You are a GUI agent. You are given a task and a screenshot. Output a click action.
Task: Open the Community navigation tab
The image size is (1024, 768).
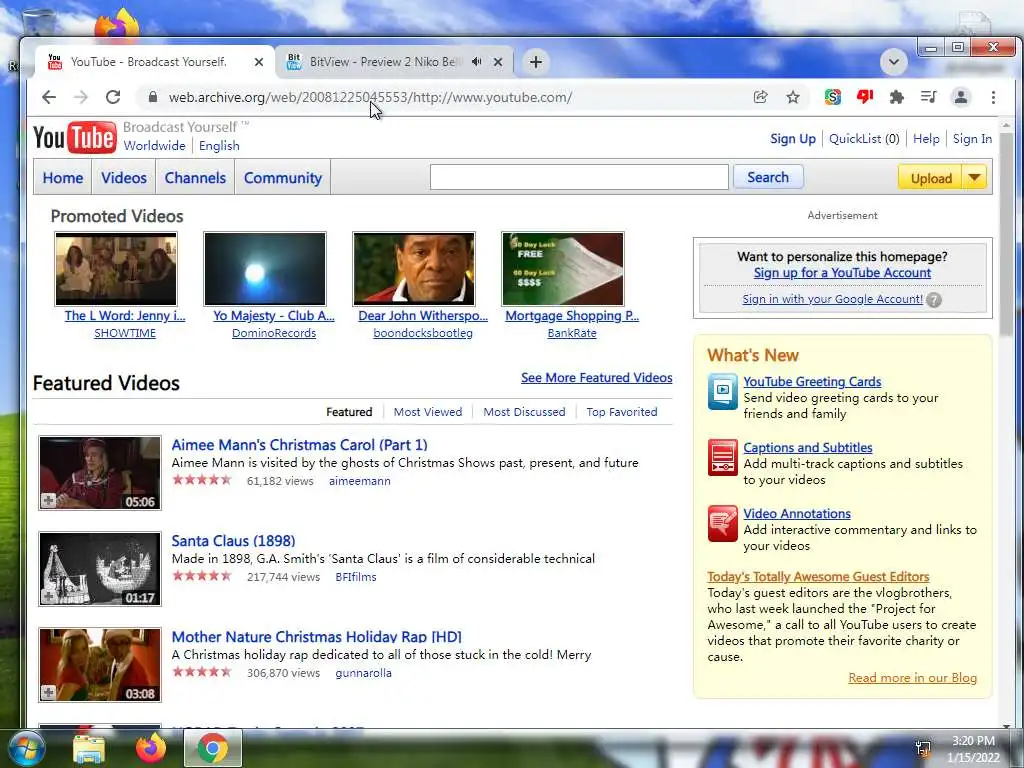[283, 178]
